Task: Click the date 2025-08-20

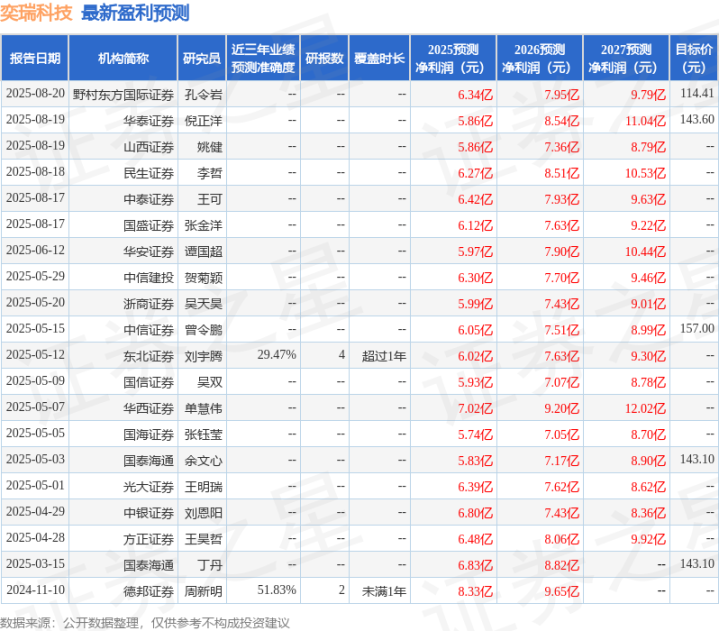Action: click(x=35, y=93)
